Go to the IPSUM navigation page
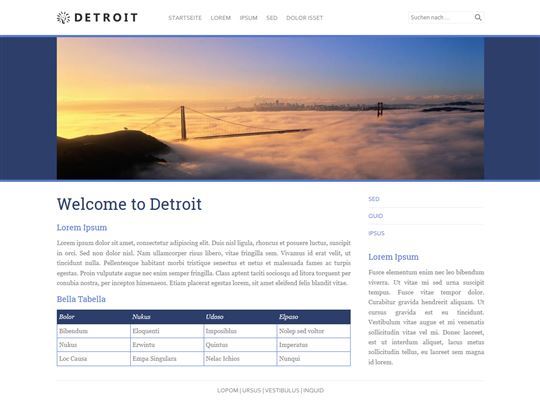The image size is (540, 405). (249, 18)
